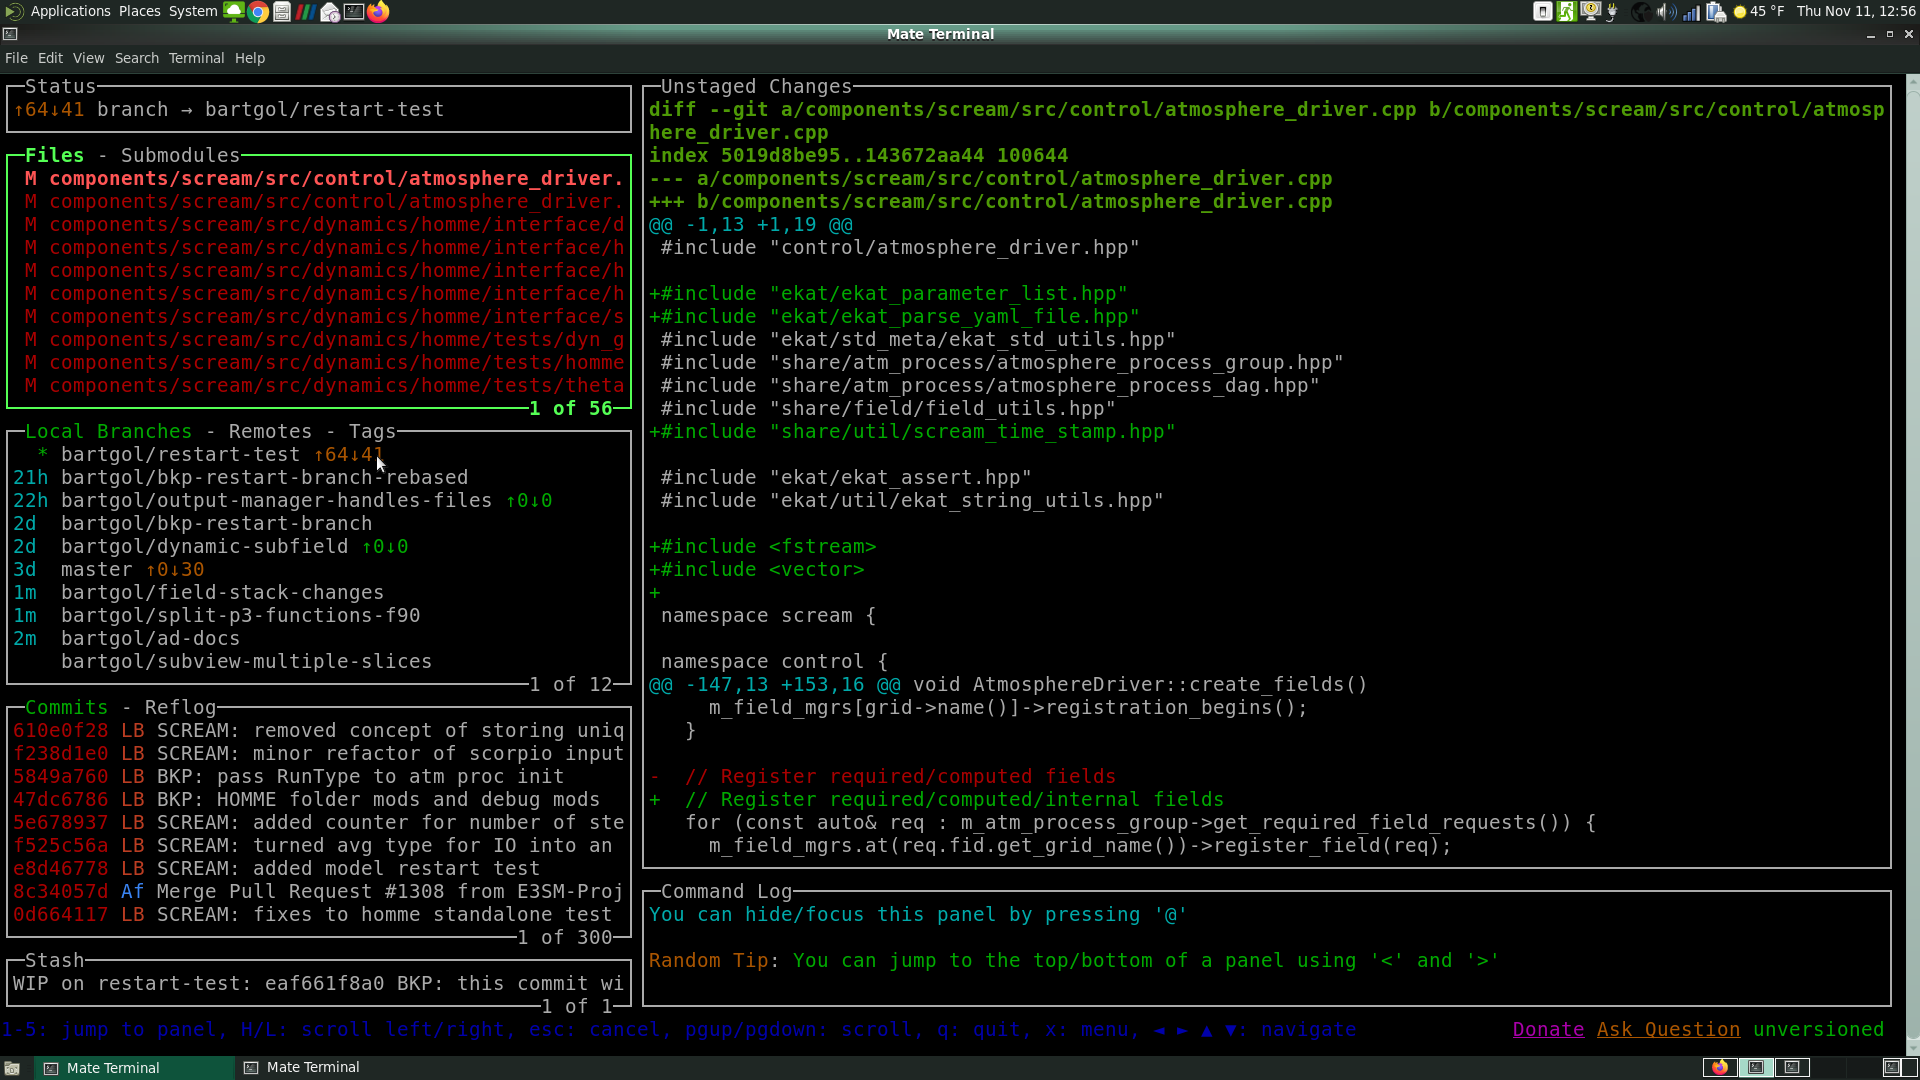This screenshot has height=1080, width=1920.
Task: Click the dark globe shield tray icon
Action: [1641, 12]
